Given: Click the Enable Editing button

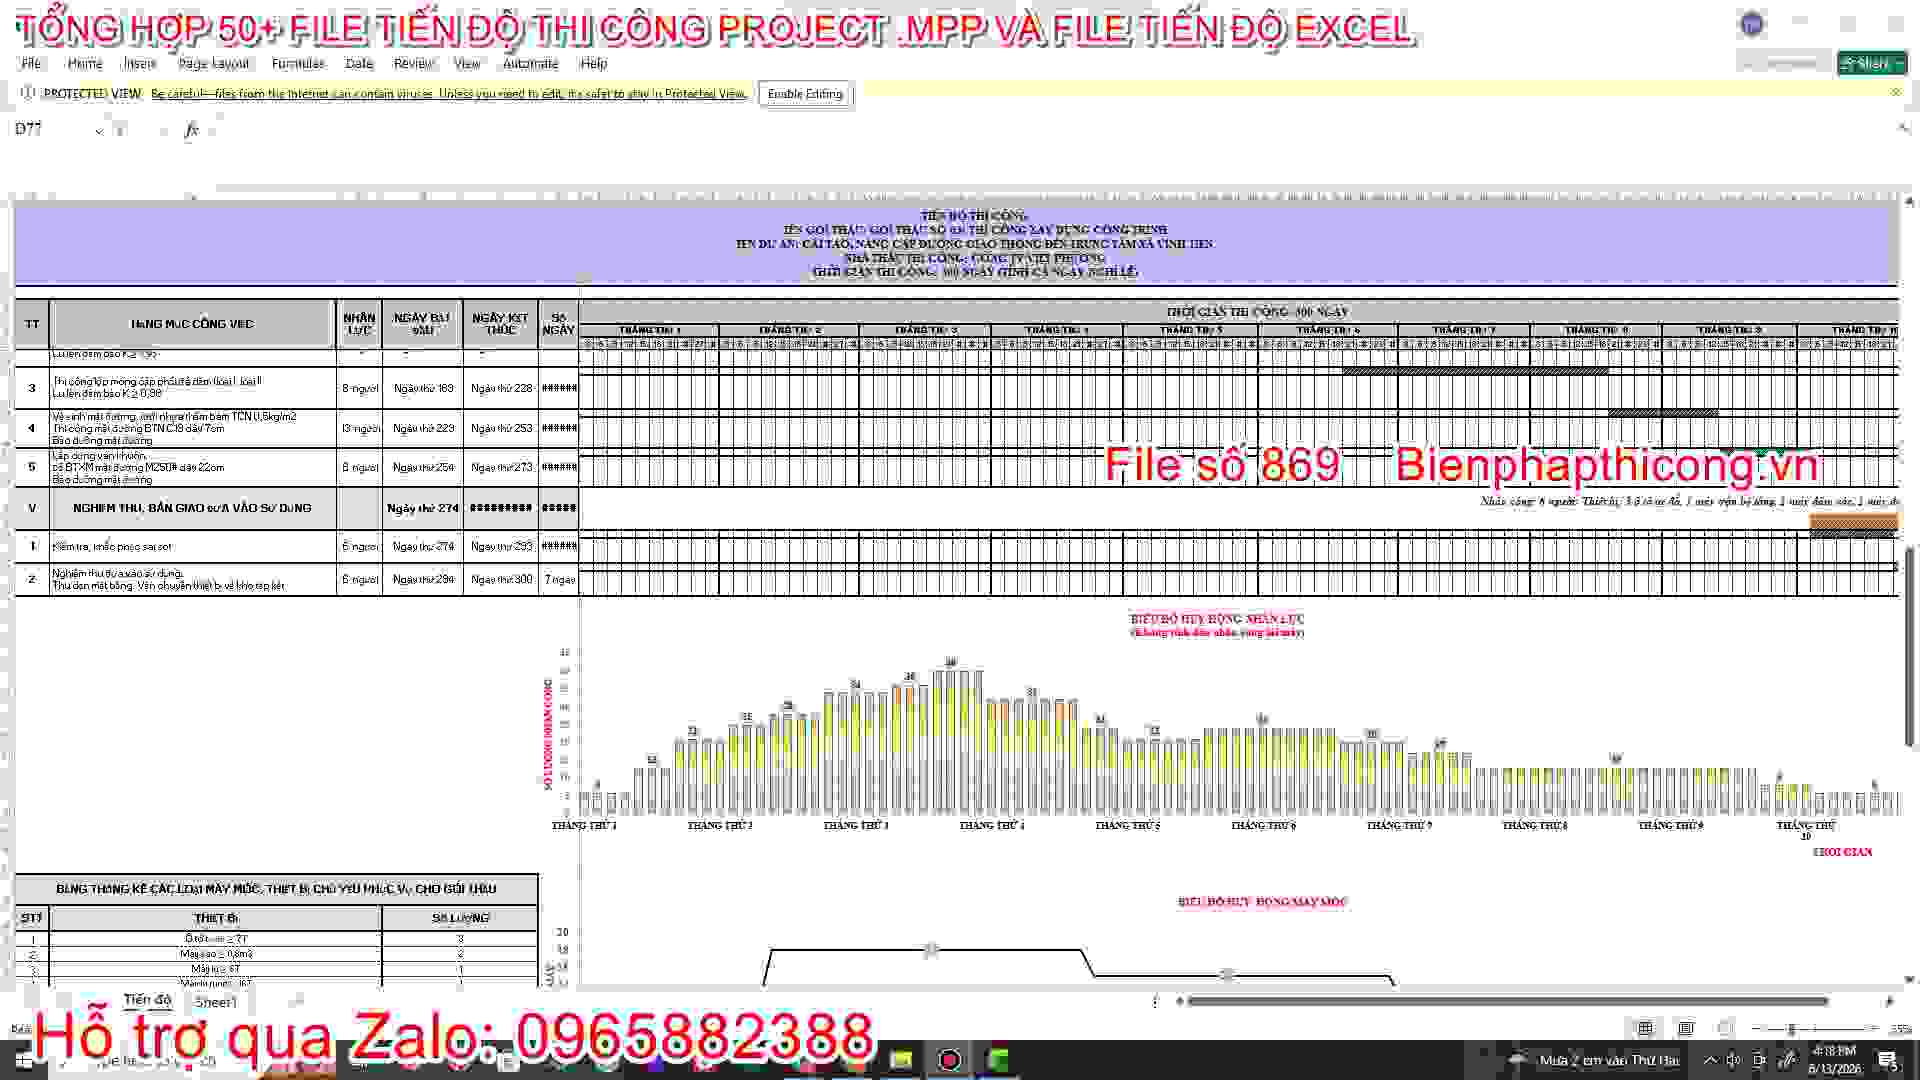Looking at the screenshot, I should click(805, 94).
